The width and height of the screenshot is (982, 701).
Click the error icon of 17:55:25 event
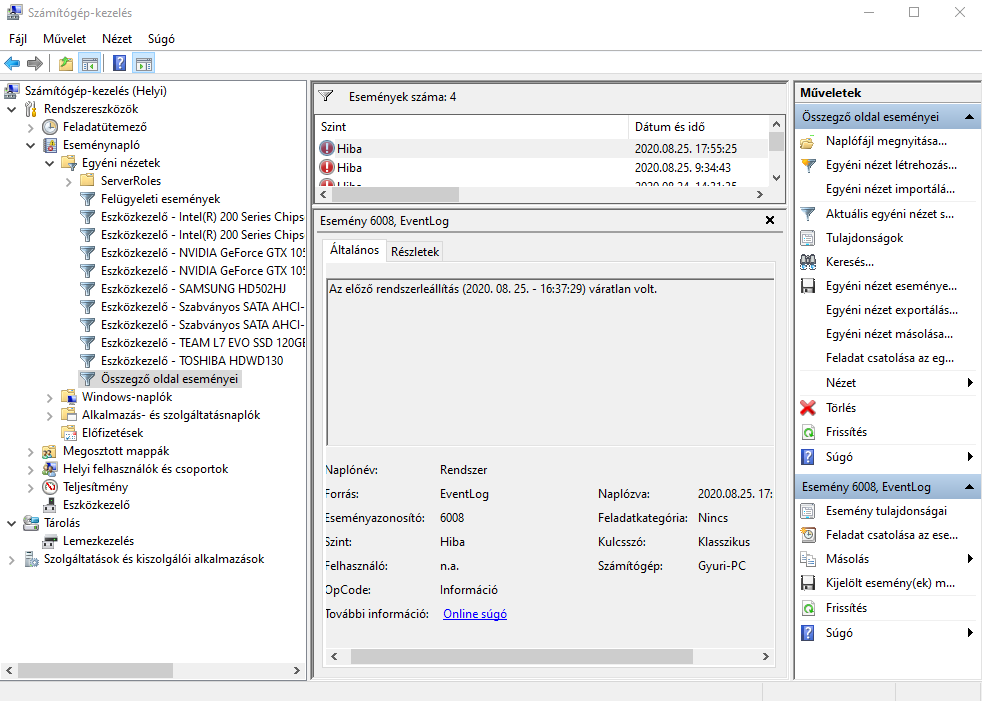point(327,148)
